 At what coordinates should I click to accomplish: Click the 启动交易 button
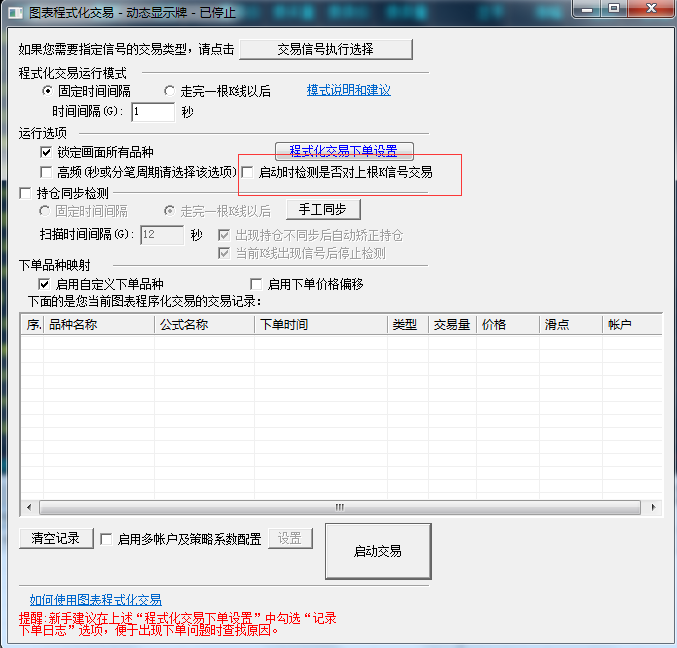378,551
